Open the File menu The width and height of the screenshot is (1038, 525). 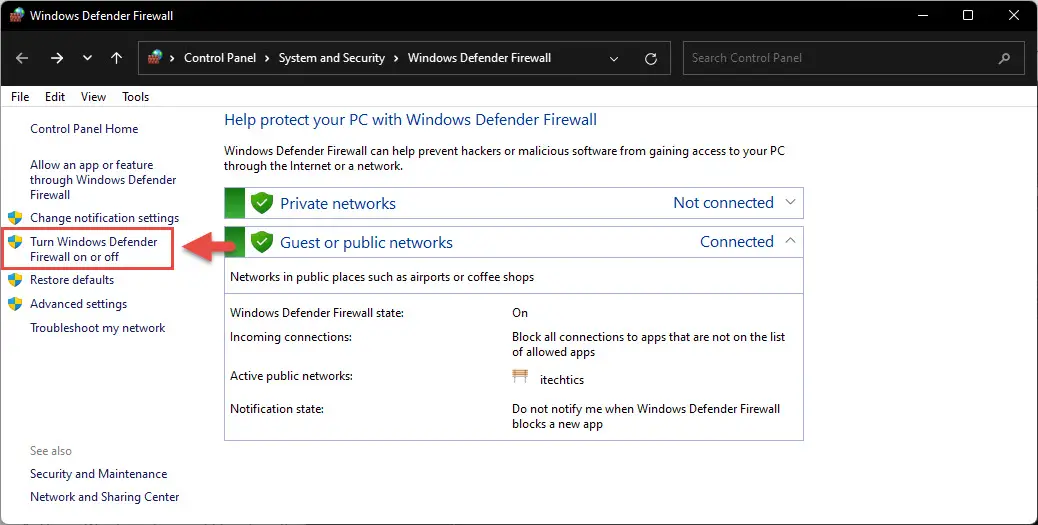click(20, 97)
